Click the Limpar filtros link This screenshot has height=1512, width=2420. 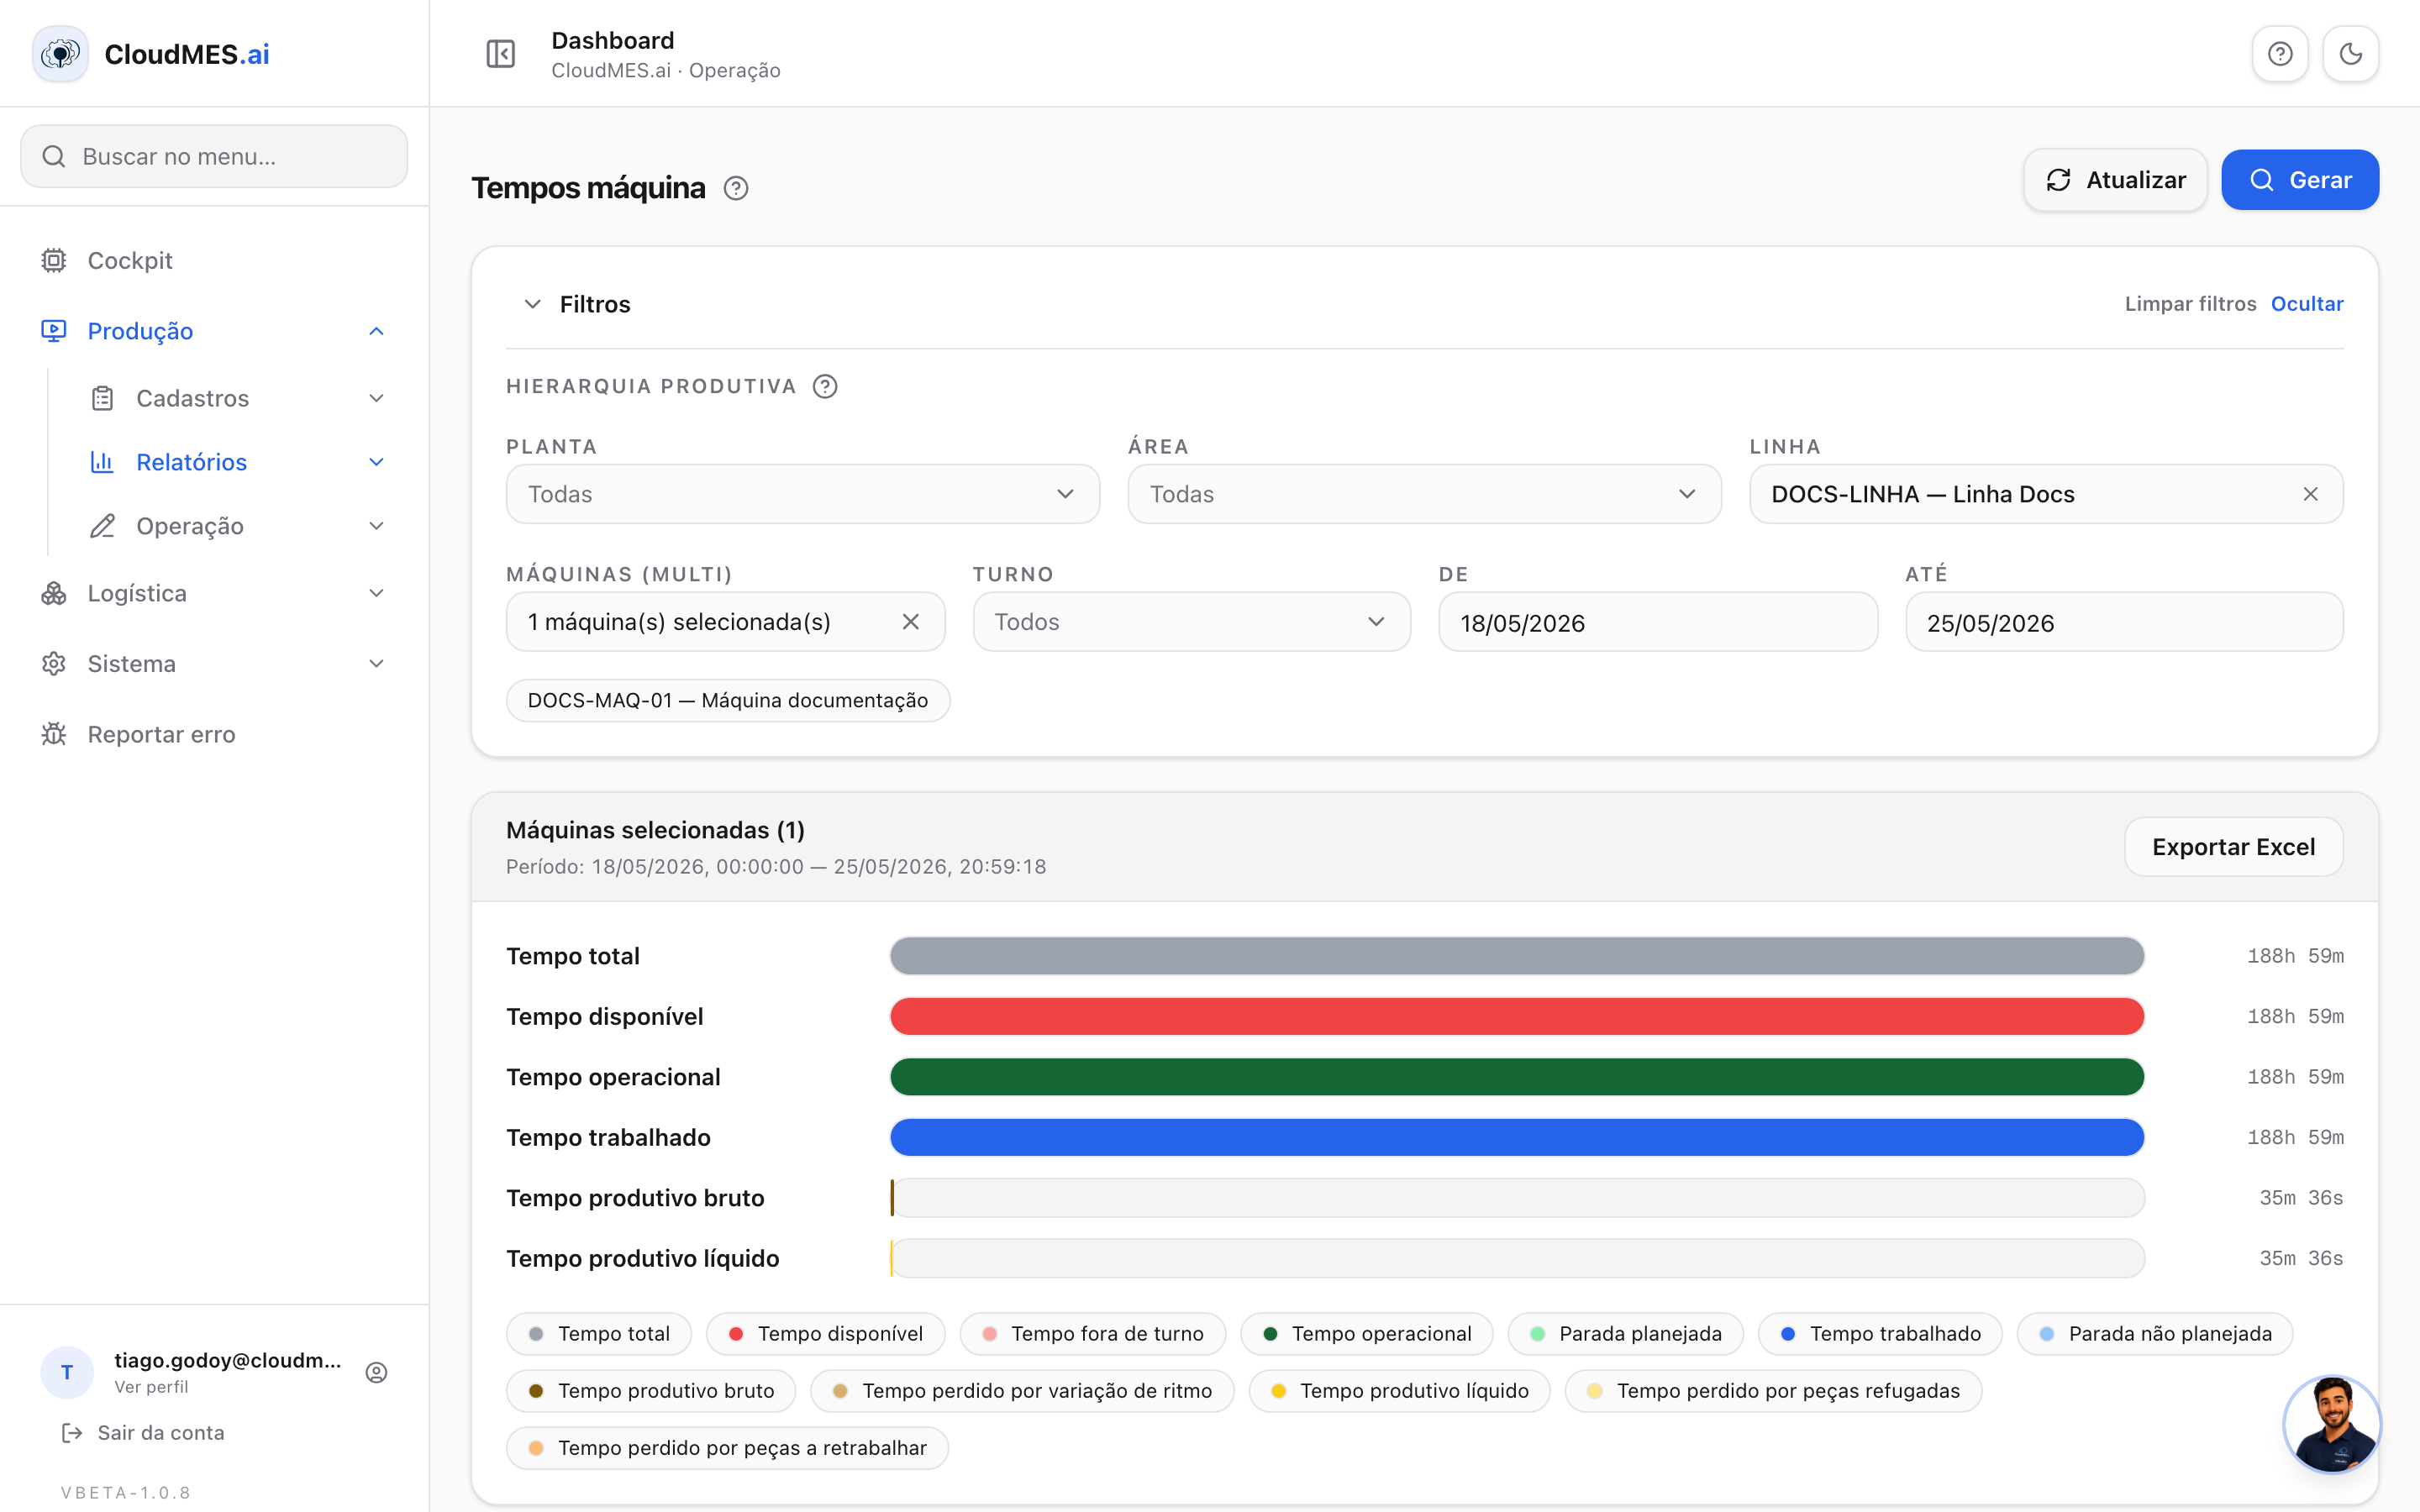point(2190,304)
